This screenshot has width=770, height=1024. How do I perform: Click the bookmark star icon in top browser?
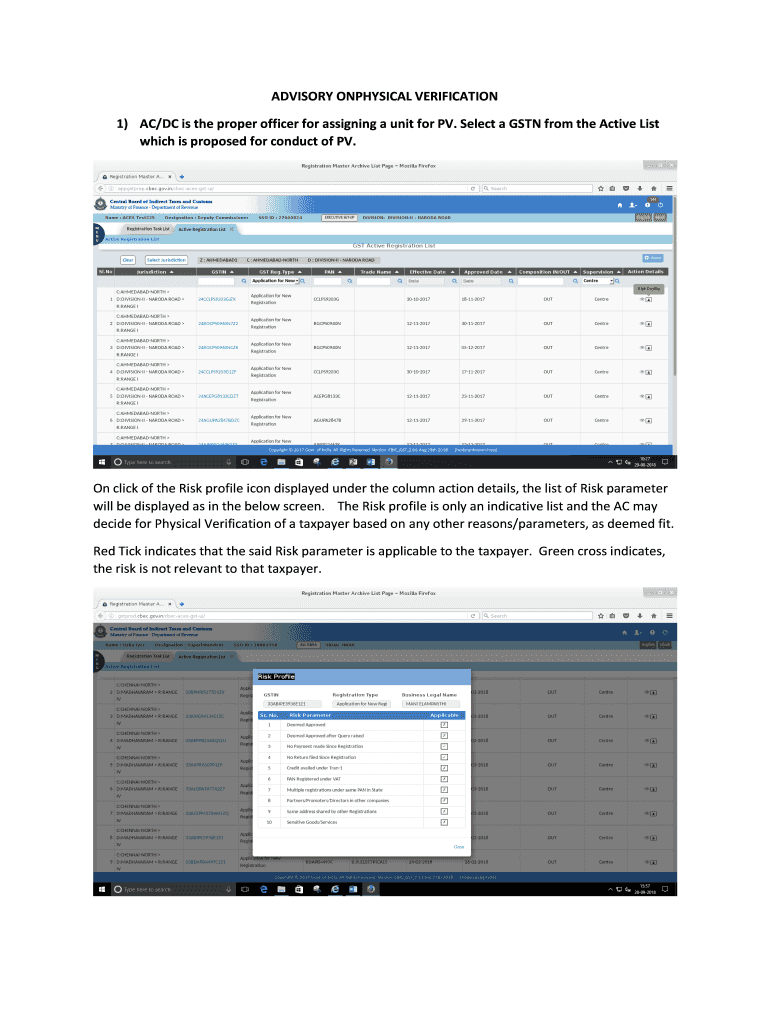click(x=599, y=187)
